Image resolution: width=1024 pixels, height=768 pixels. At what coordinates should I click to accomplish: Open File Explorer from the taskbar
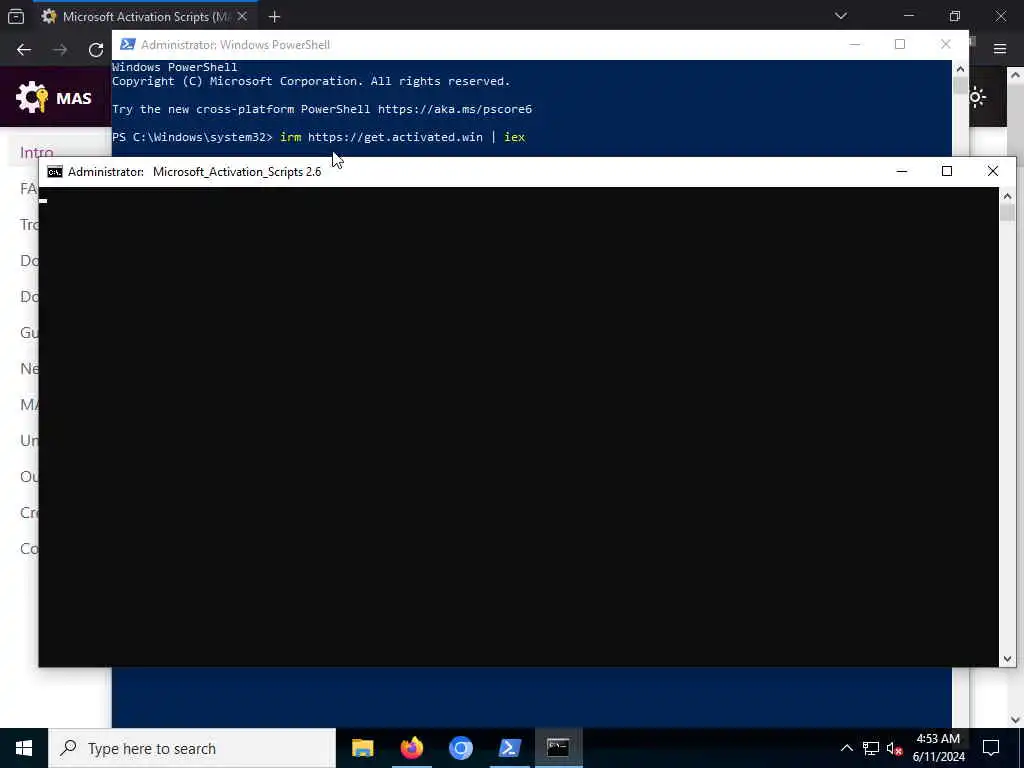point(362,748)
